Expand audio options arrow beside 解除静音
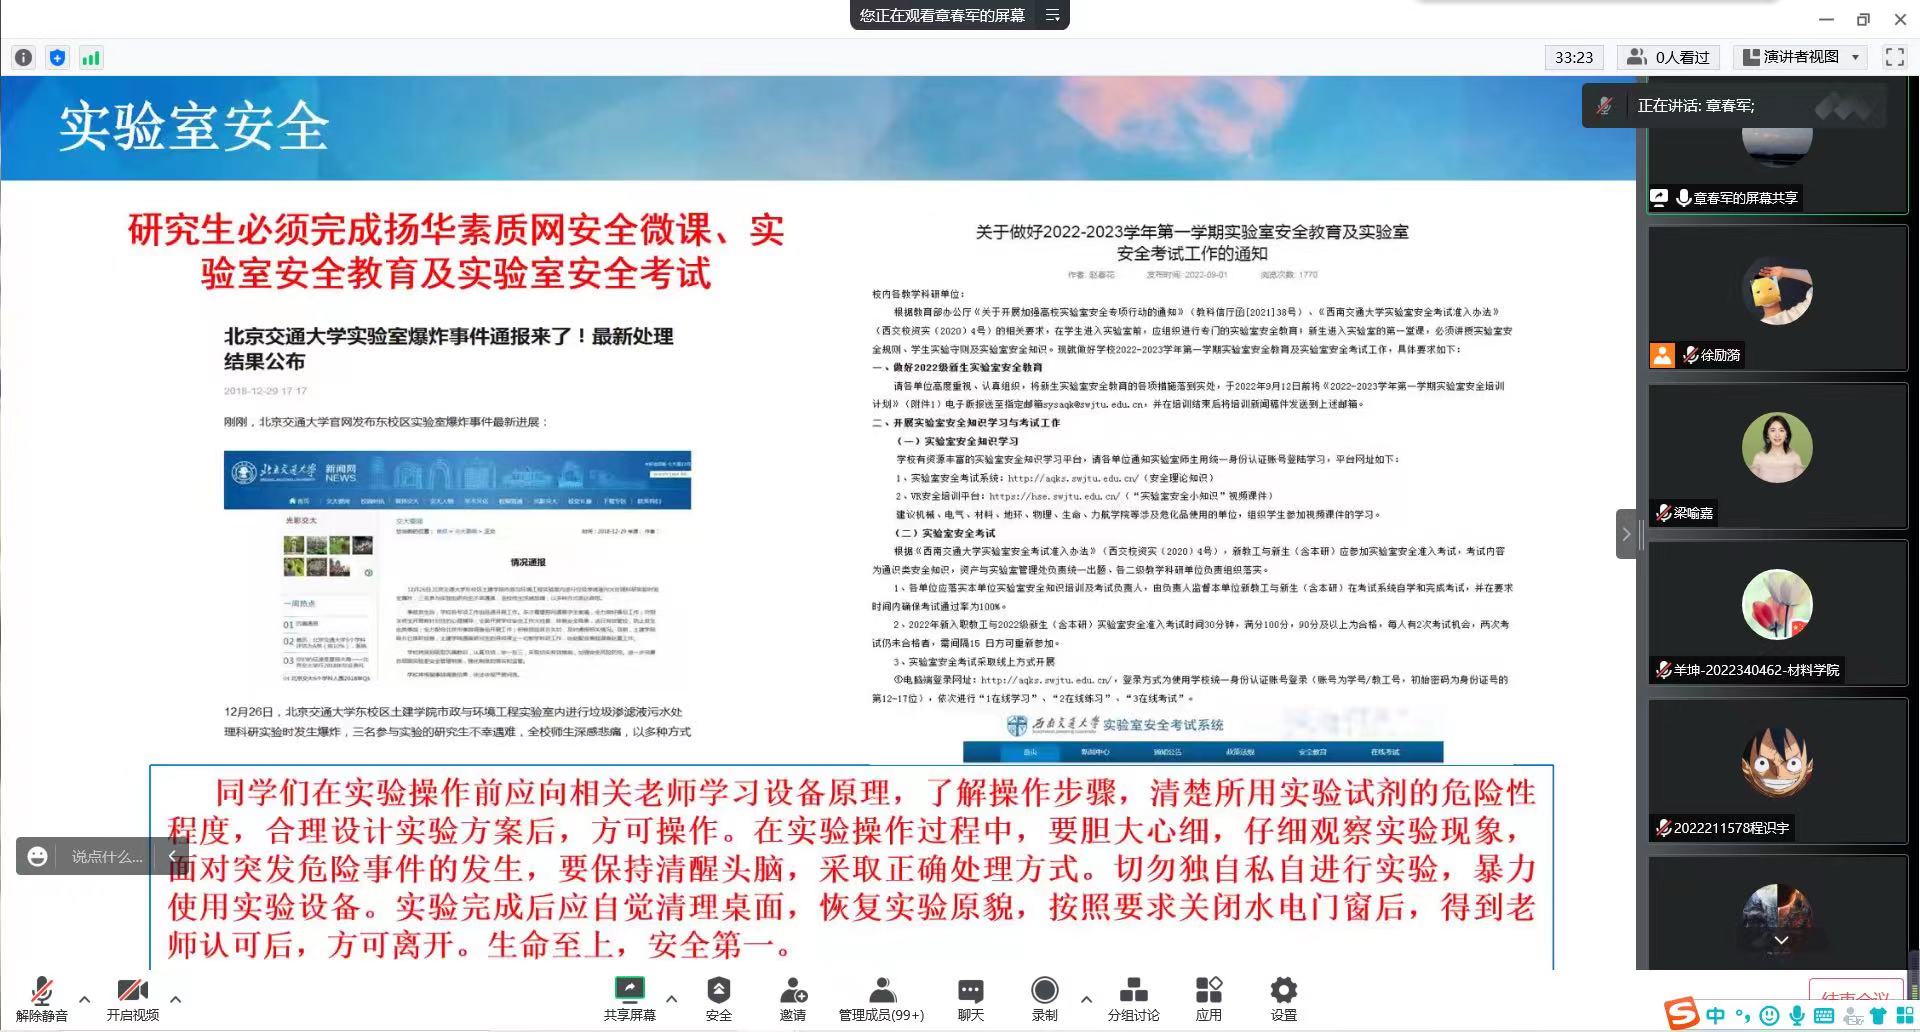 point(85,999)
